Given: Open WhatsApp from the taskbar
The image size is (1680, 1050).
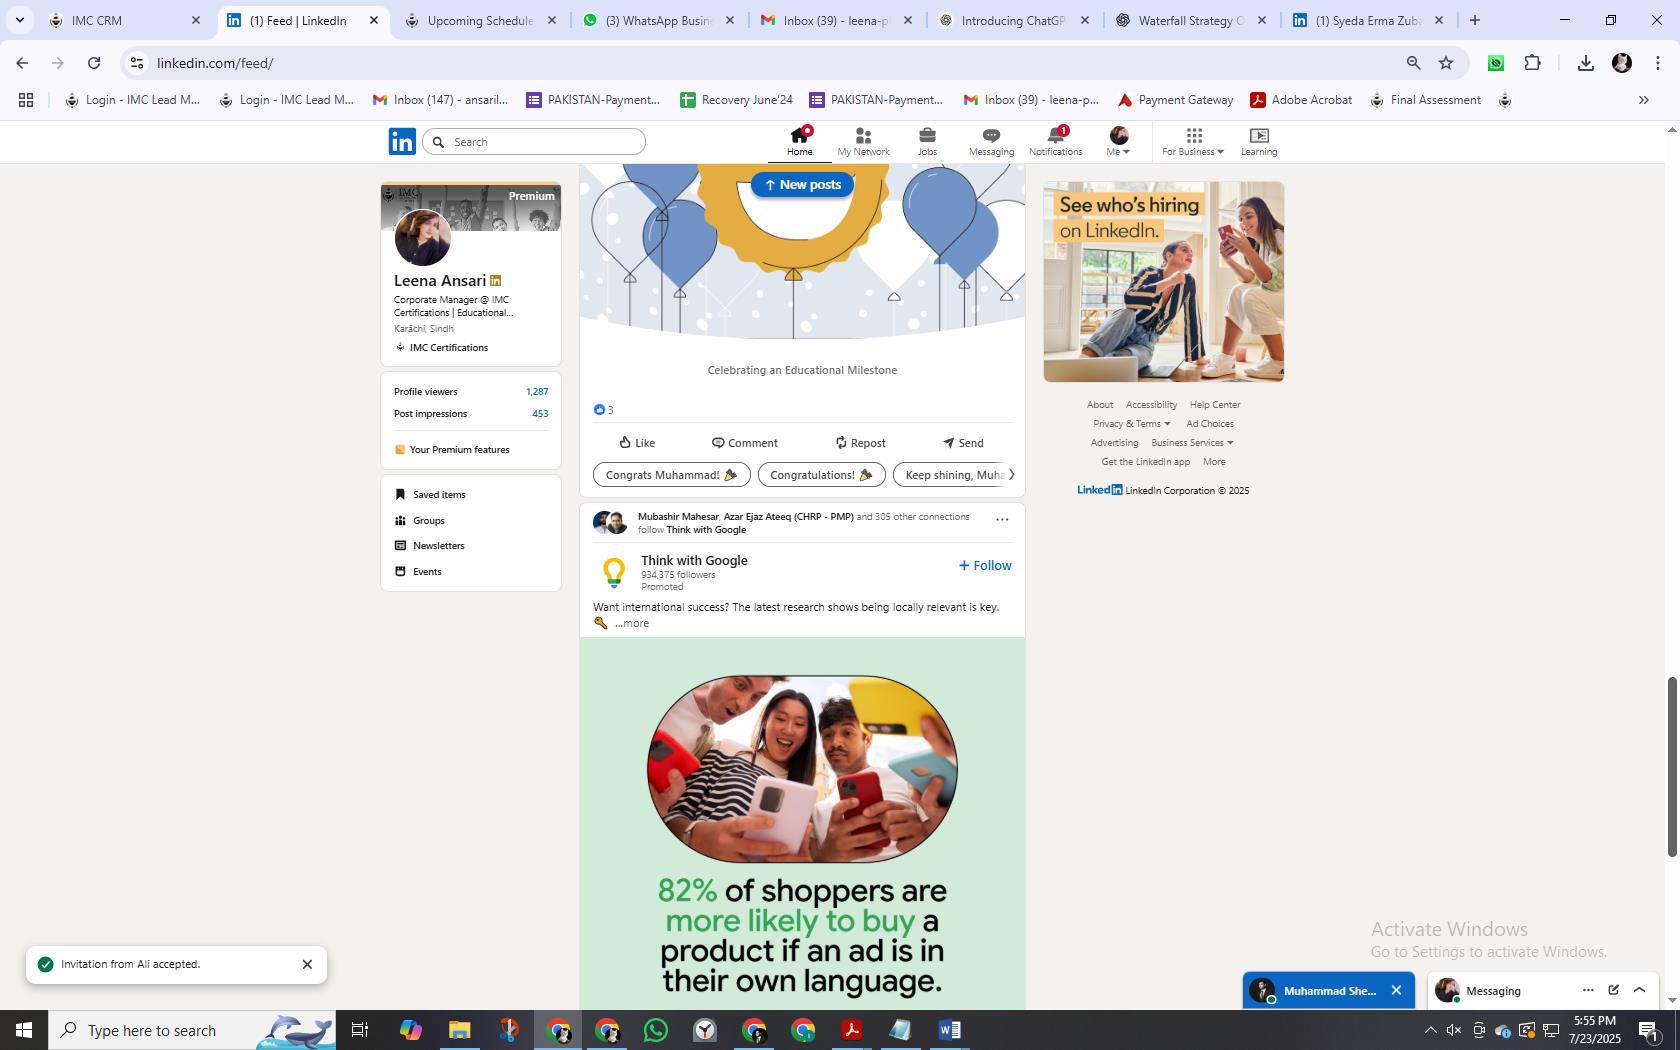Looking at the screenshot, I should (x=656, y=1030).
